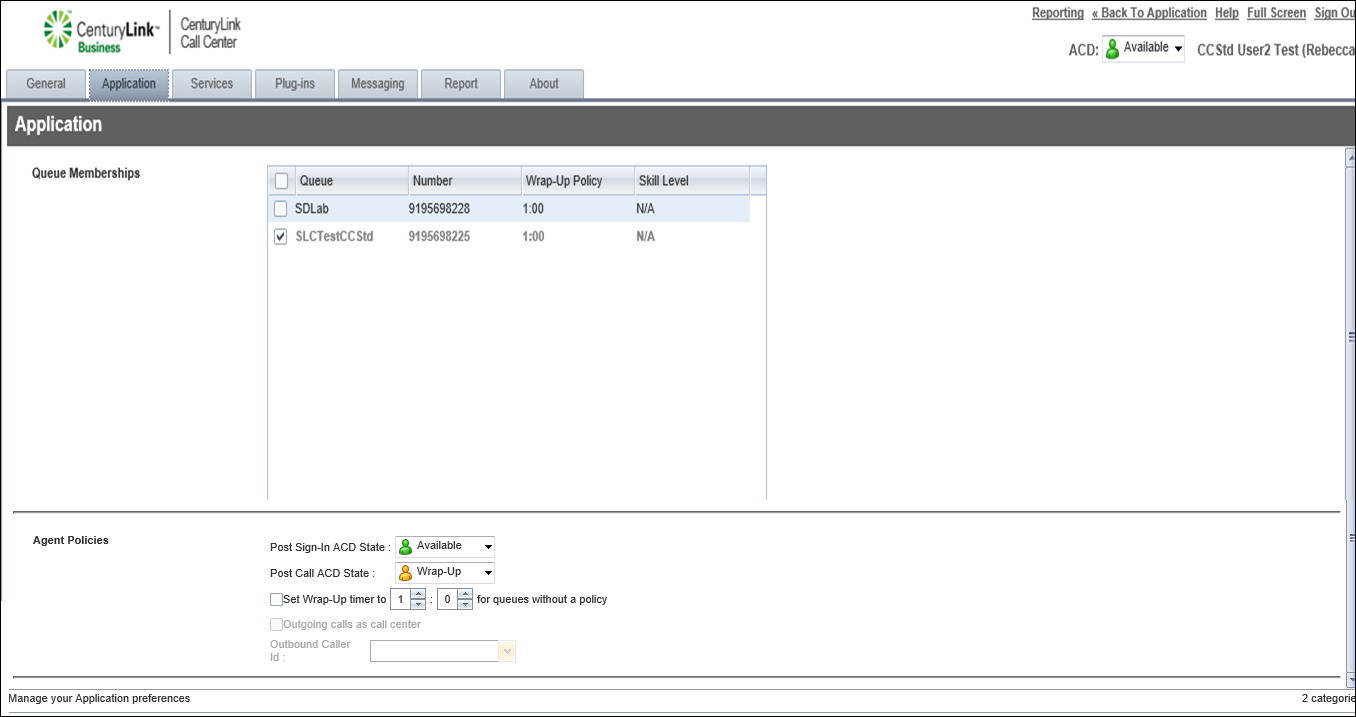Click the N/A skill level in SDLab row

click(645, 209)
